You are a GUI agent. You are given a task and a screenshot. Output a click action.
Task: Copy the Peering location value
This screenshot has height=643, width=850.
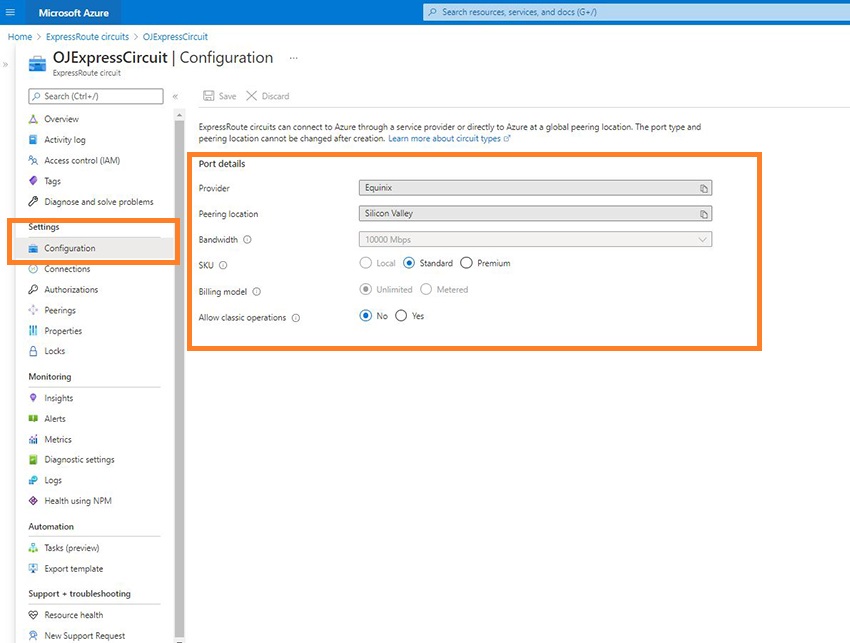click(x=704, y=214)
